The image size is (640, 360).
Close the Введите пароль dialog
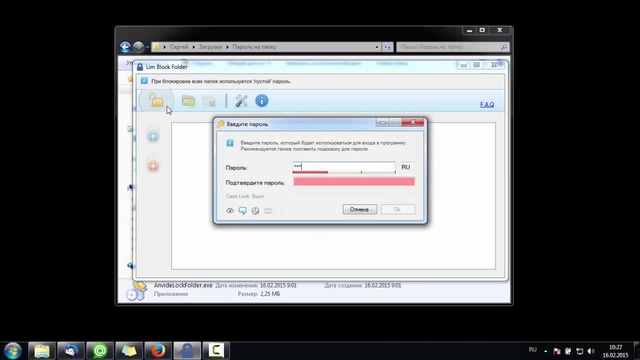coord(413,122)
